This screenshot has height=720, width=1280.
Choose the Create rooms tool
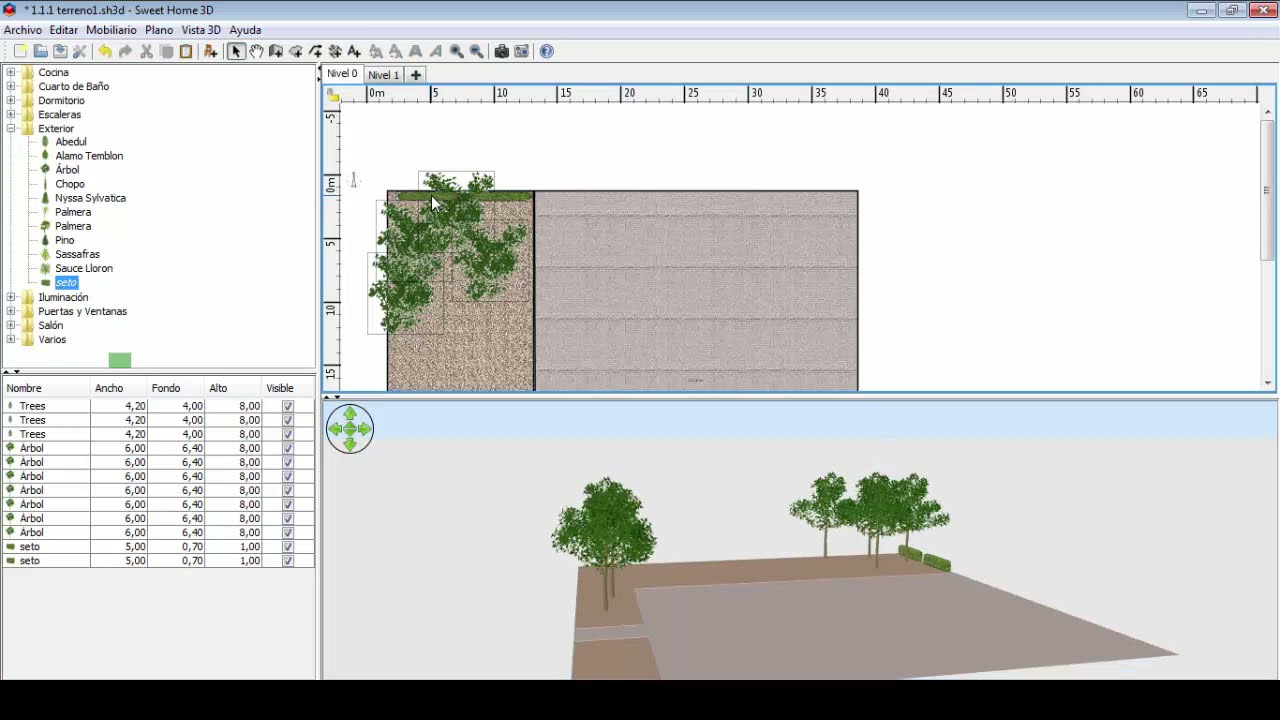(x=296, y=51)
